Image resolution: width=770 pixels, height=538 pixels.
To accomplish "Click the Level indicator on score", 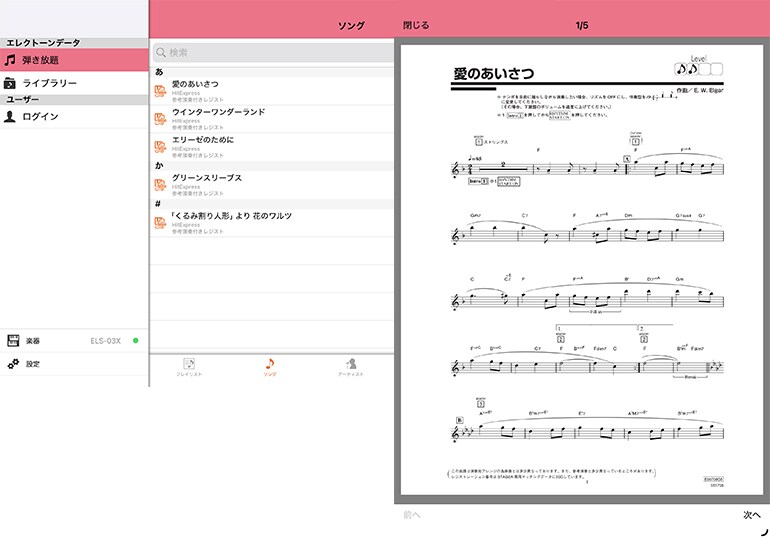I will pos(698,66).
